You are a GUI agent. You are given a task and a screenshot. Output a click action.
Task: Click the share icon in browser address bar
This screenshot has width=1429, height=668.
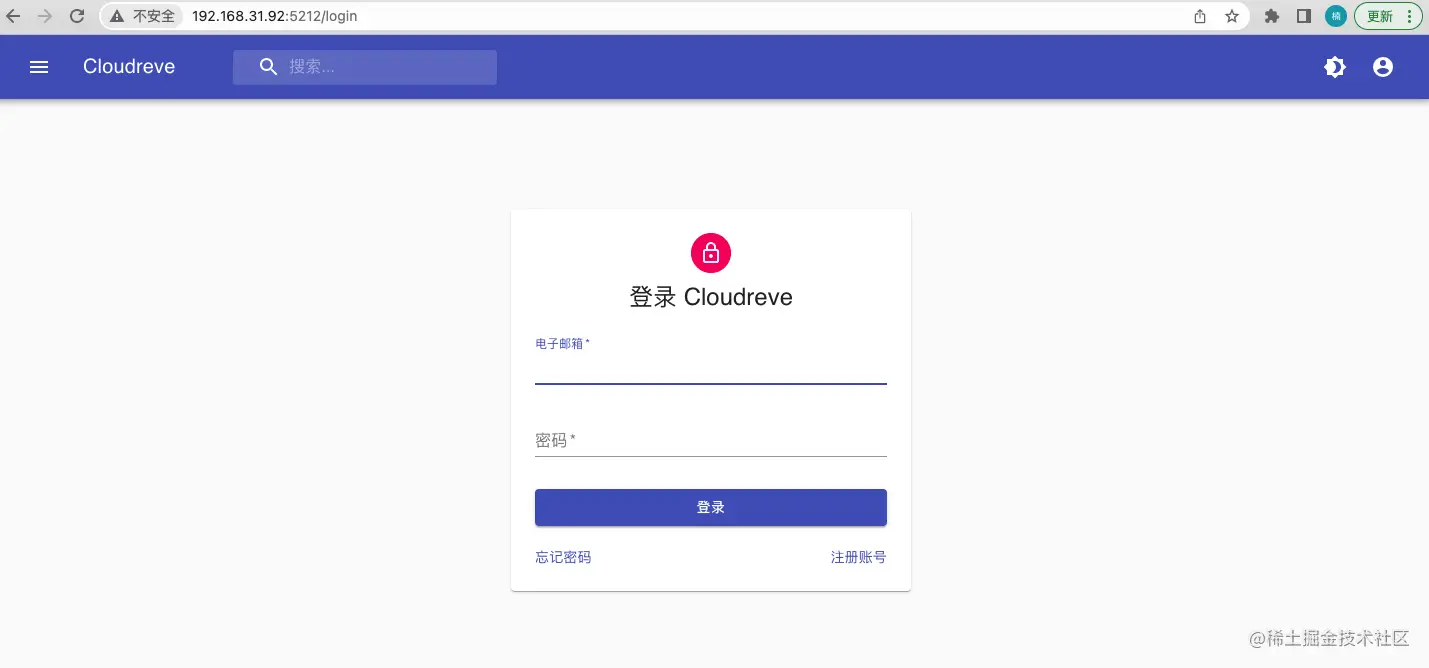click(1198, 16)
